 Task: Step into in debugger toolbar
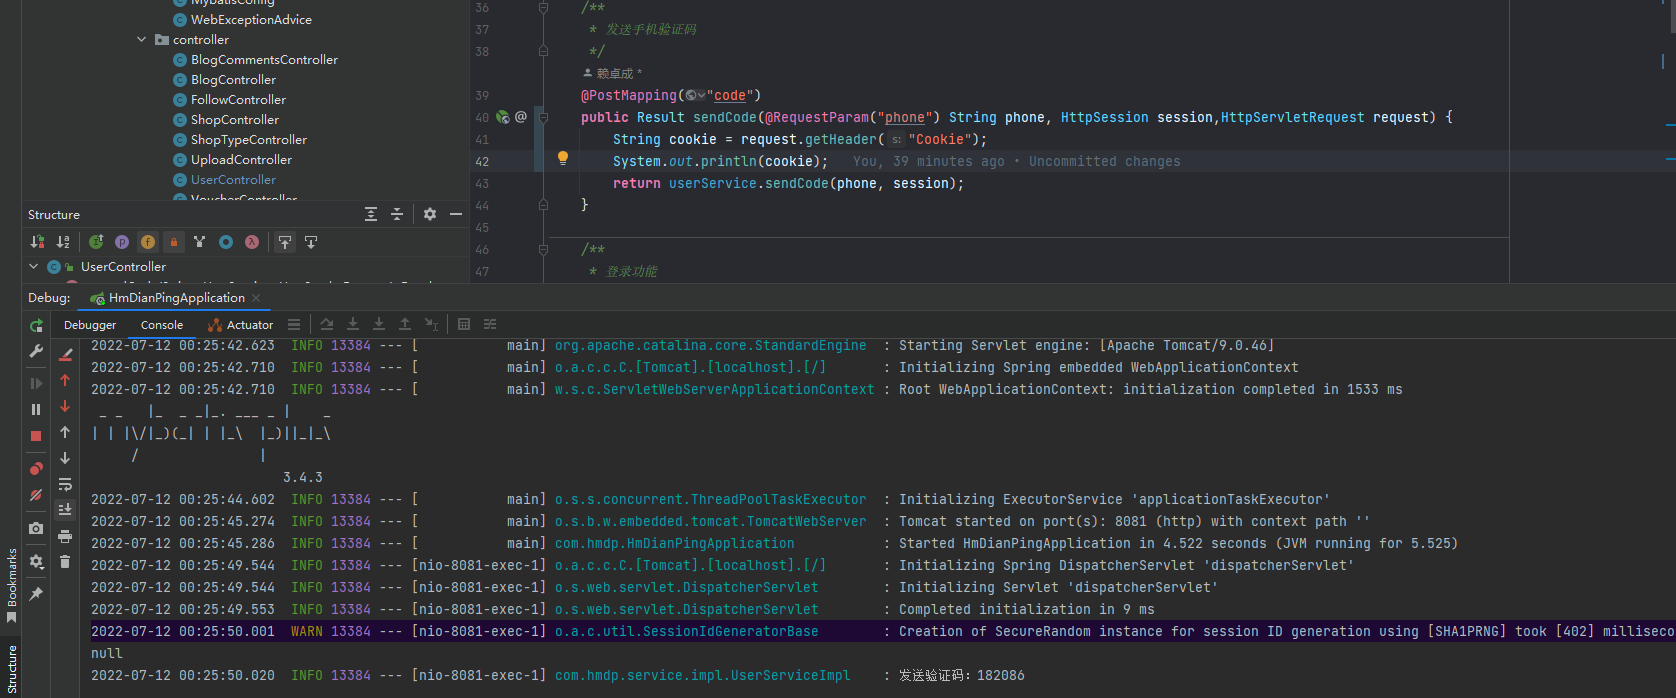tap(353, 324)
